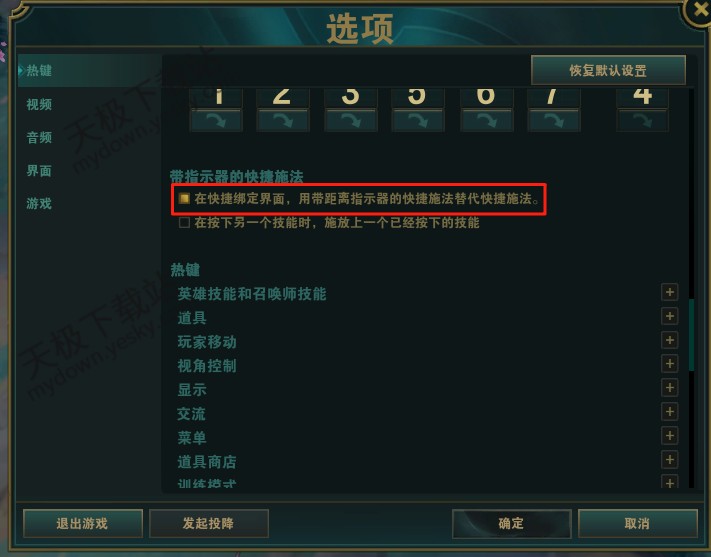Click the quick-cast arrow icon under key 3
The image size is (711, 557).
coord(351,120)
